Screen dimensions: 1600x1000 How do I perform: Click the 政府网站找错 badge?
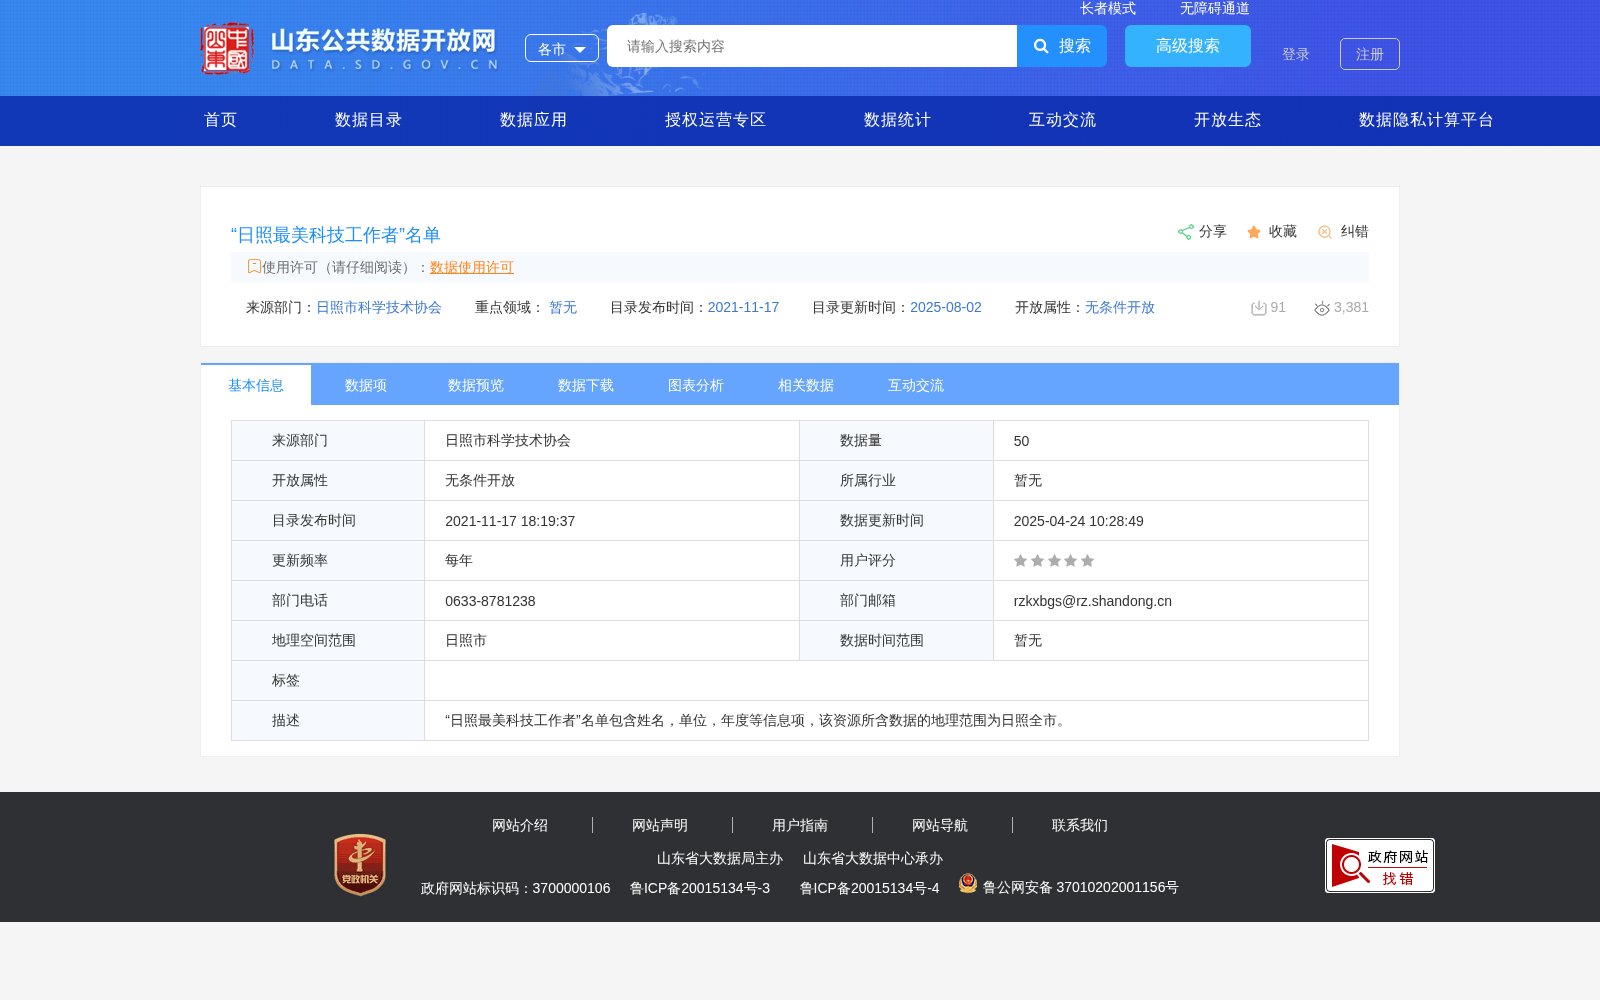tap(1380, 865)
